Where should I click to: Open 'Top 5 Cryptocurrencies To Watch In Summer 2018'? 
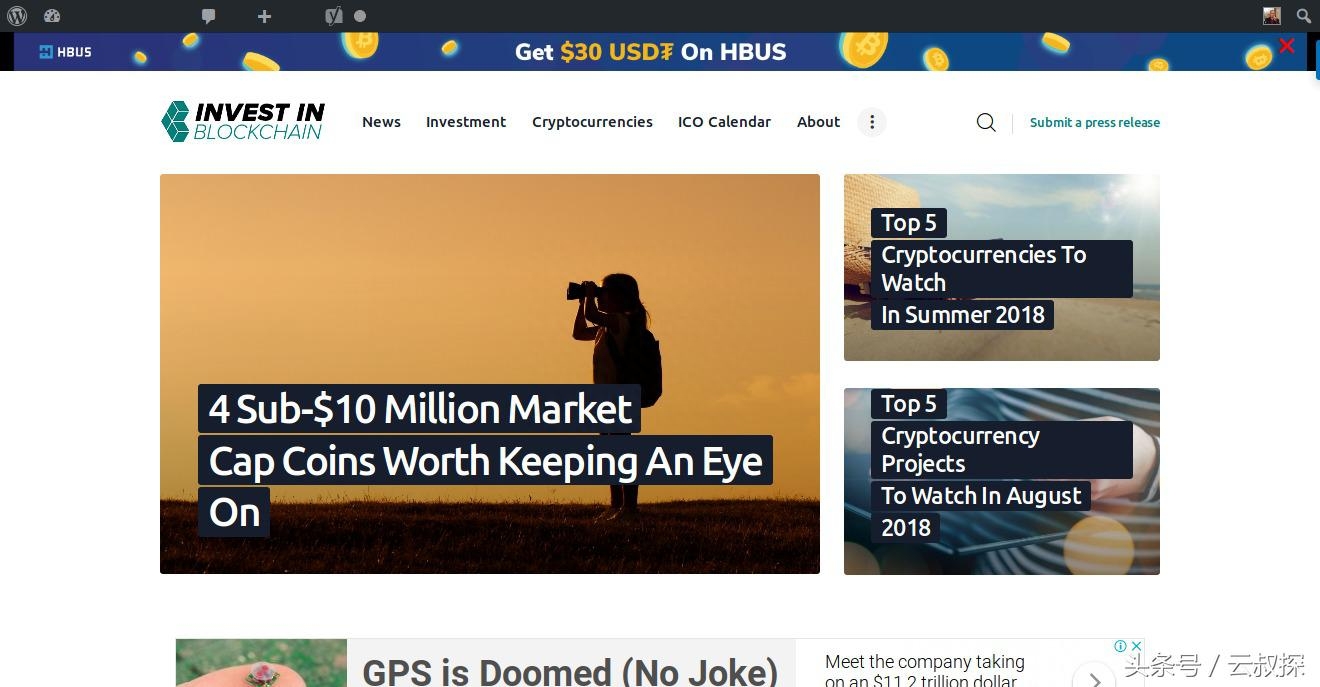(1002, 268)
